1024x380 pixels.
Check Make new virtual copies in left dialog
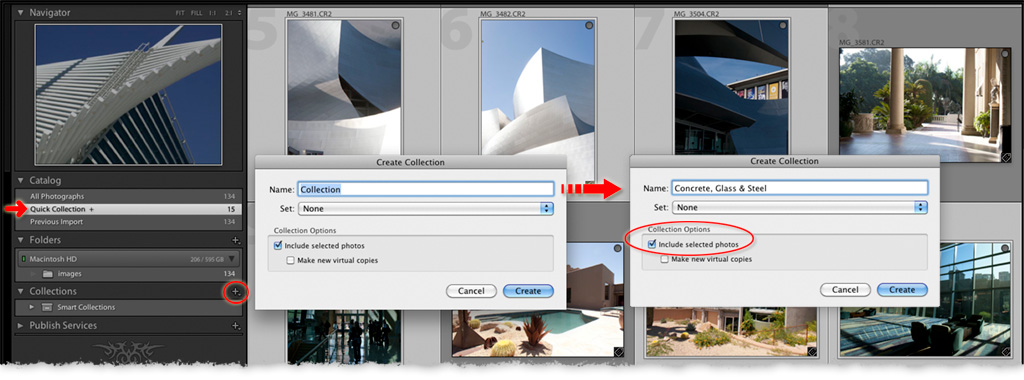[291, 261]
